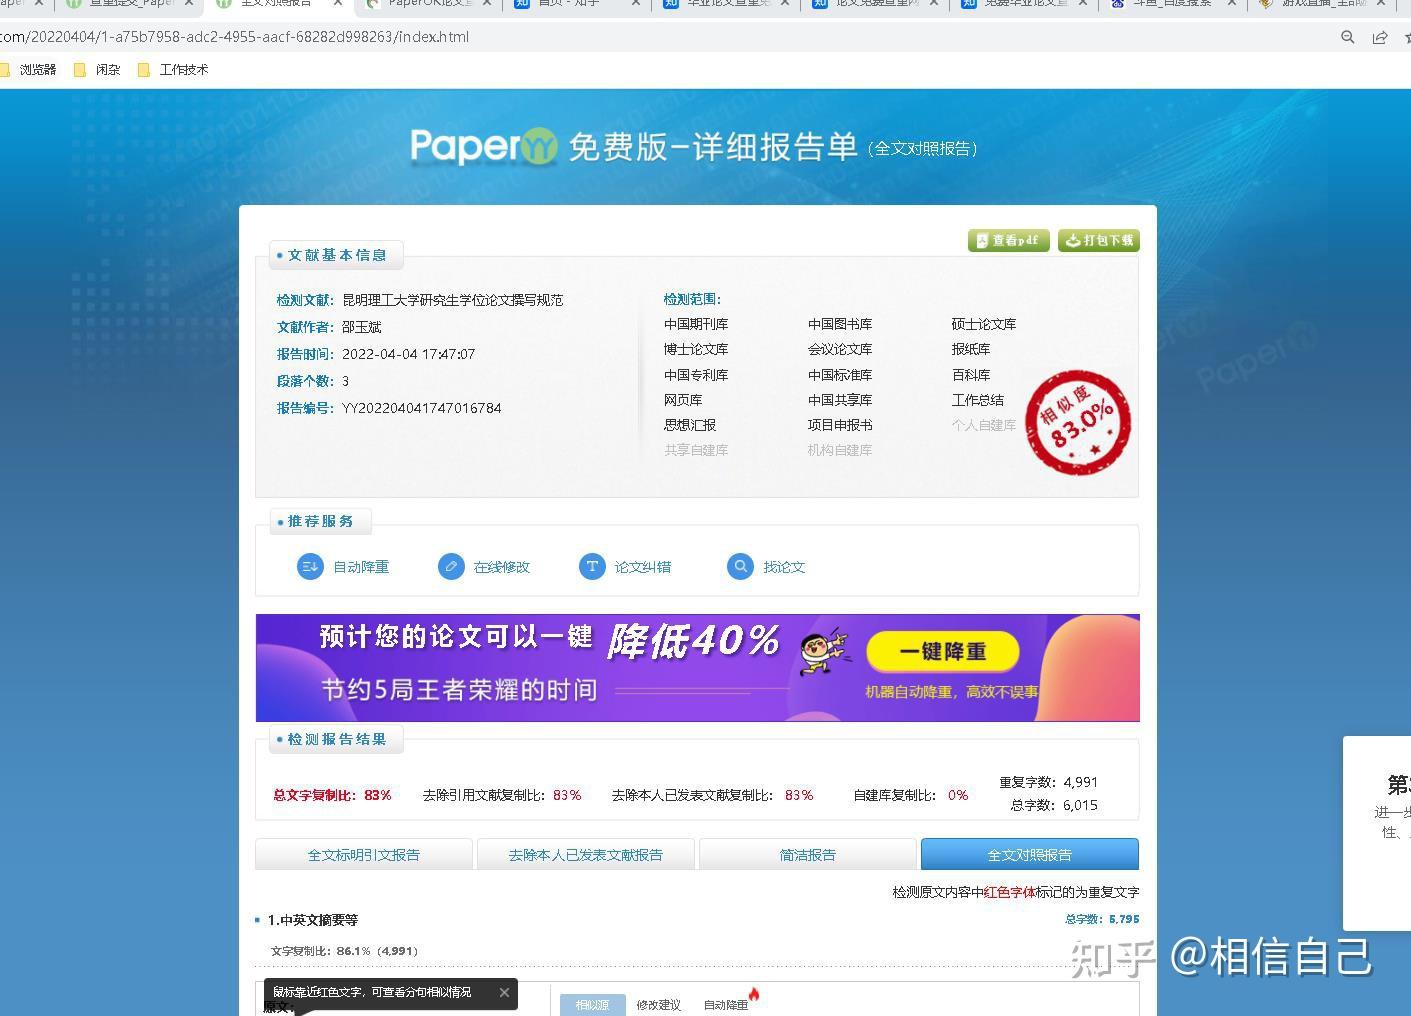The width and height of the screenshot is (1411, 1016).
Task: Click the 在线修改 pencil icon
Action: pyautogui.click(x=451, y=567)
